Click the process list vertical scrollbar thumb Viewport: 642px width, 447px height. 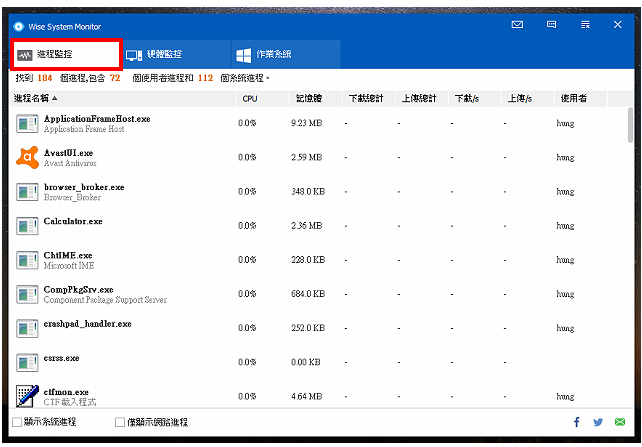pyautogui.click(x=630, y=125)
